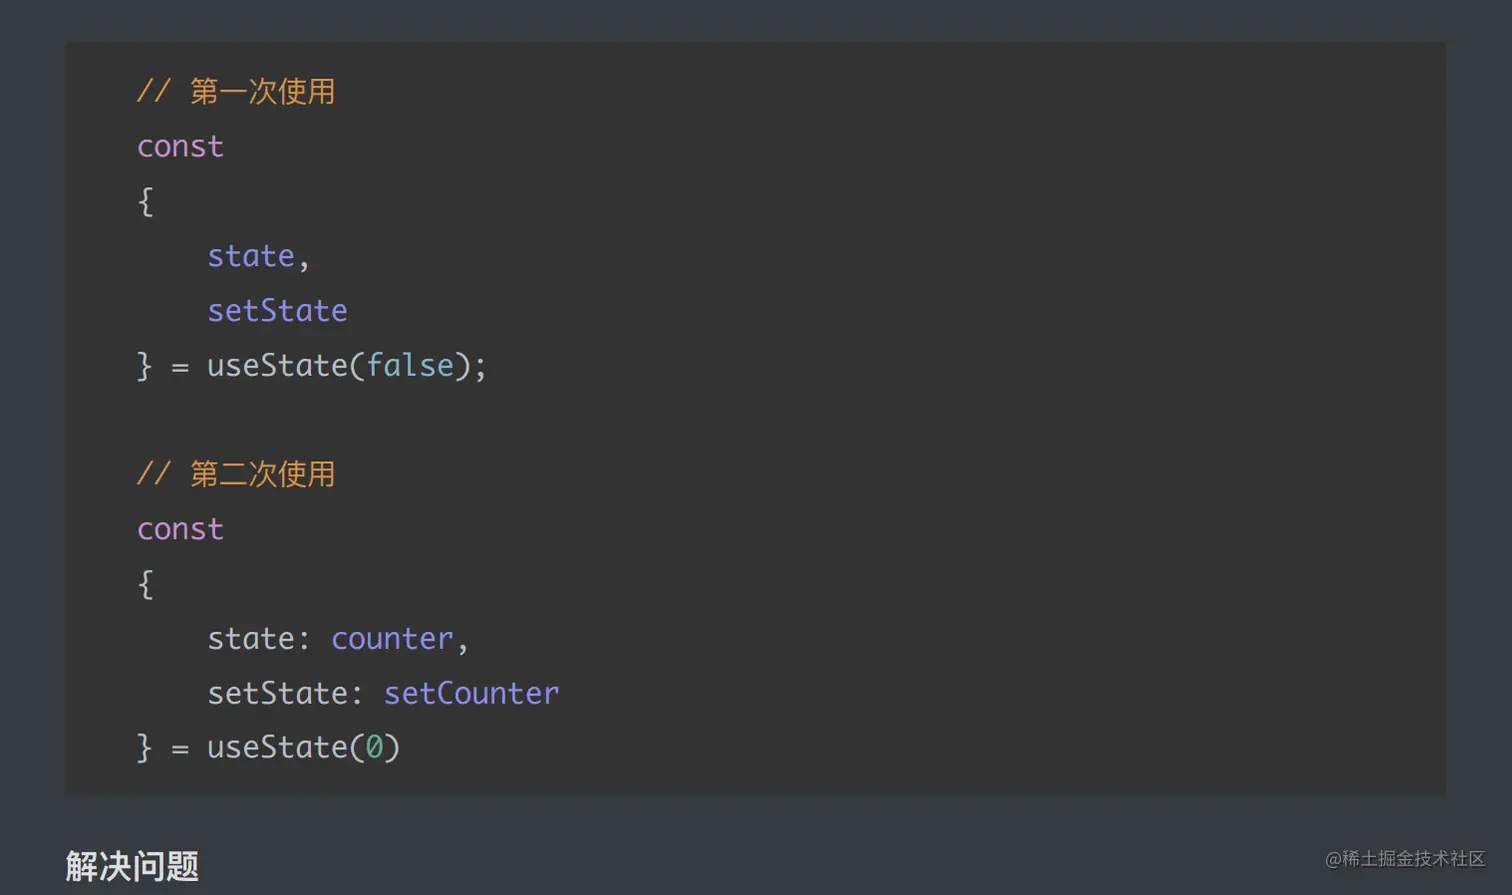The image size is (1512, 895).
Task: Select the setCounter identifier
Action: pos(471,694)
